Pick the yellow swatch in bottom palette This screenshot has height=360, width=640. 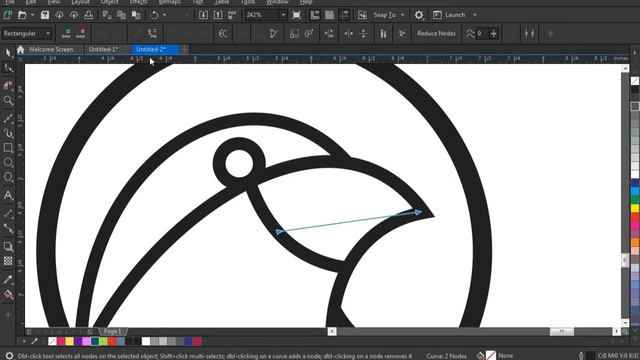tap(69, 341)
